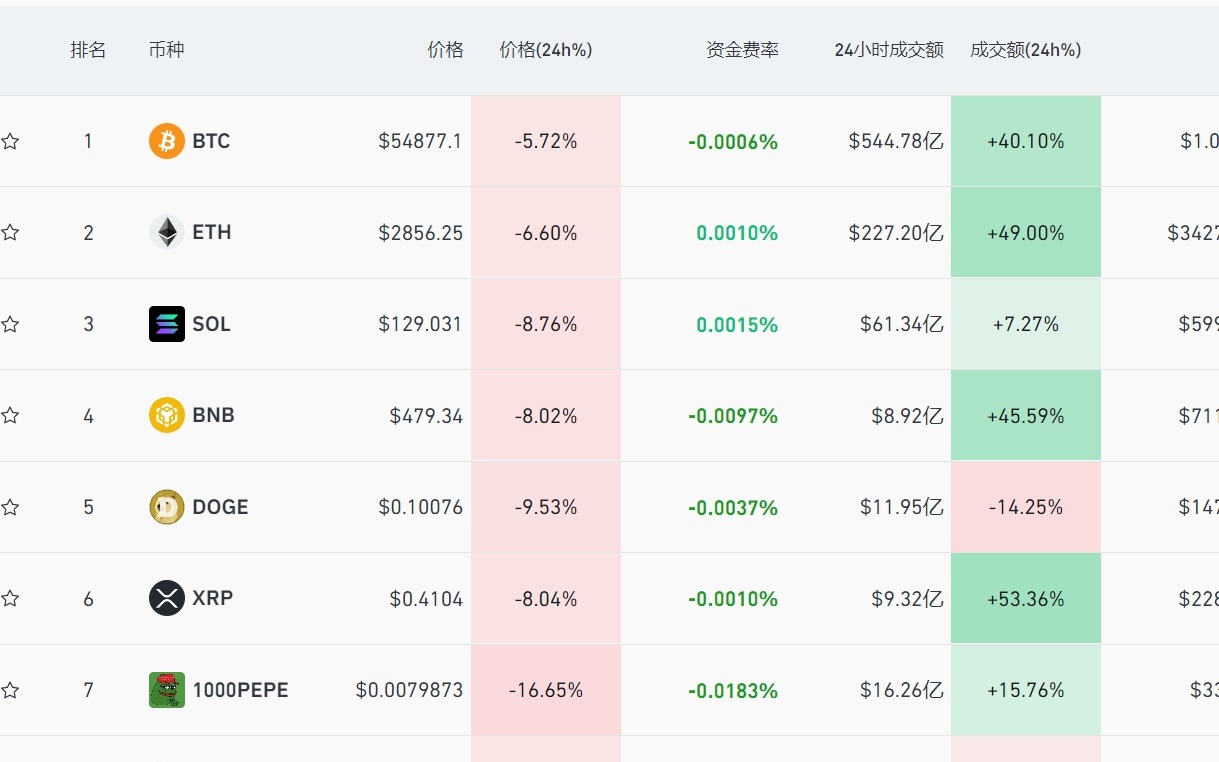Click SOL price $129.031
Screen dimensions: 1219x762
[420, 324]
